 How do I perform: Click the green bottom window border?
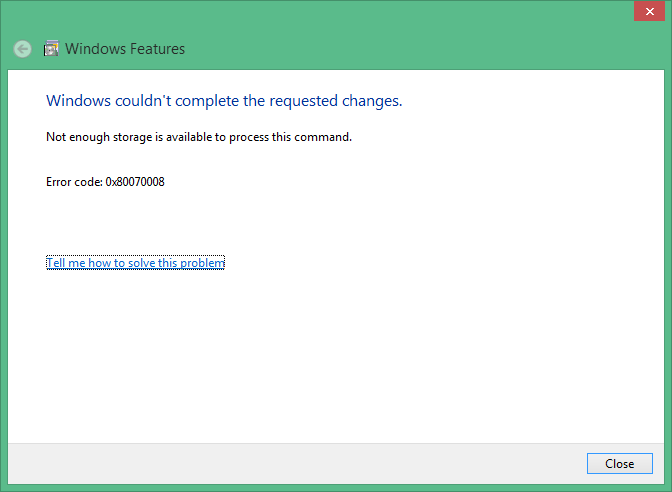336,488
